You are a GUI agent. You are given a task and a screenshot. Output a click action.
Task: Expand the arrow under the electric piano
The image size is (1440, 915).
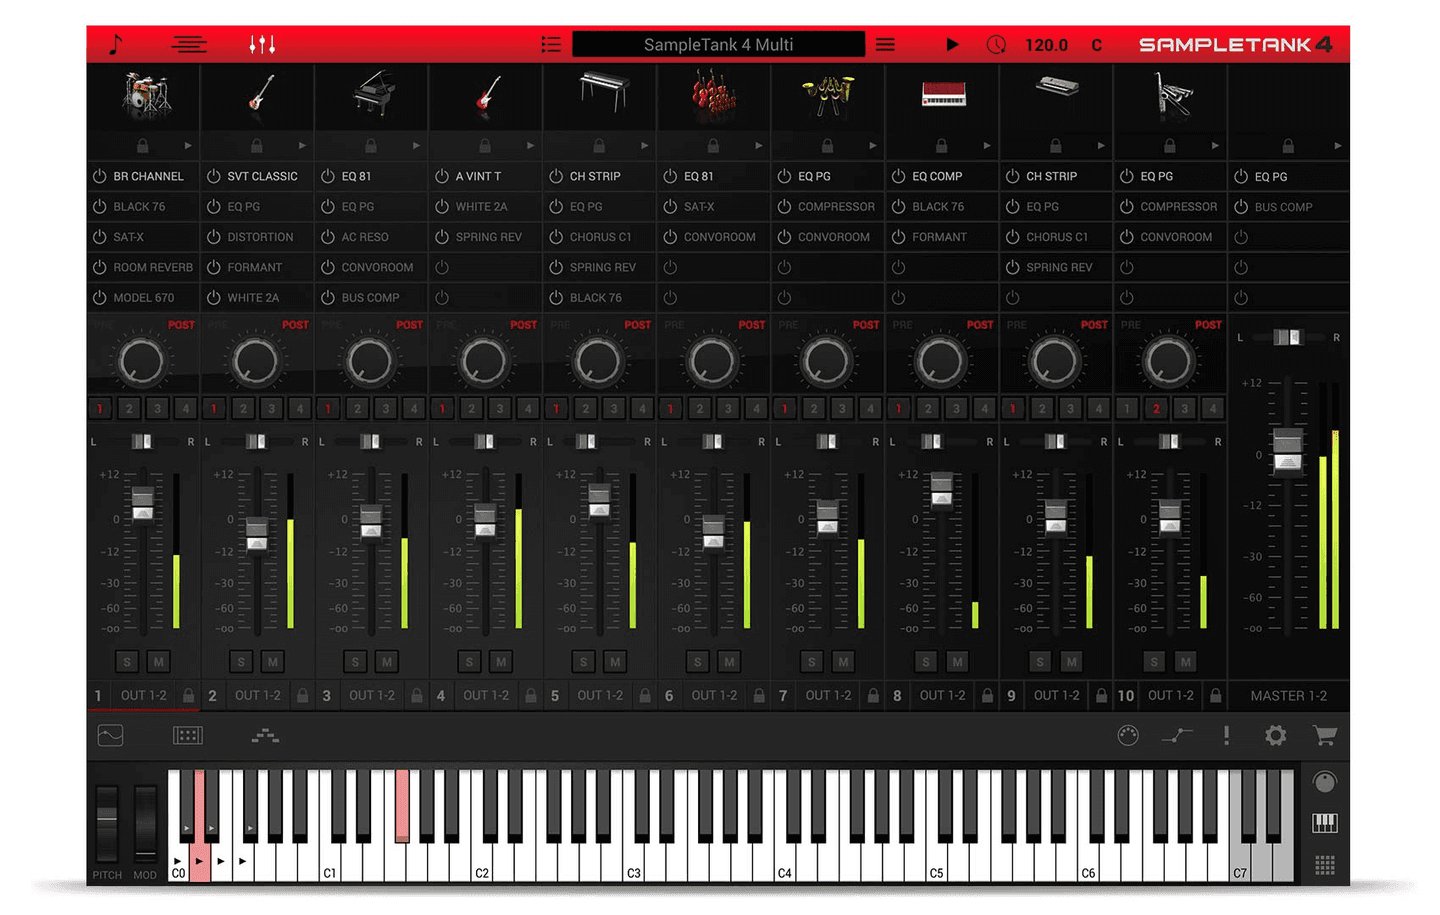(x=644, y=146)
